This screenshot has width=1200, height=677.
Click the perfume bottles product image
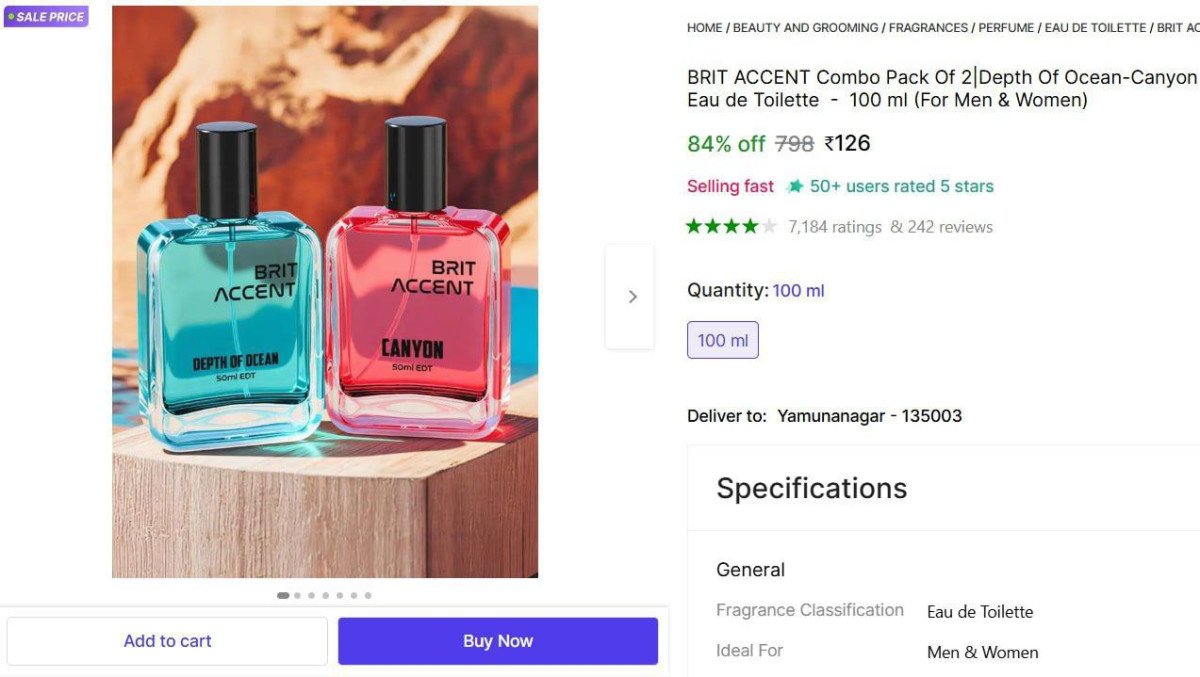[x=324, y=291]
